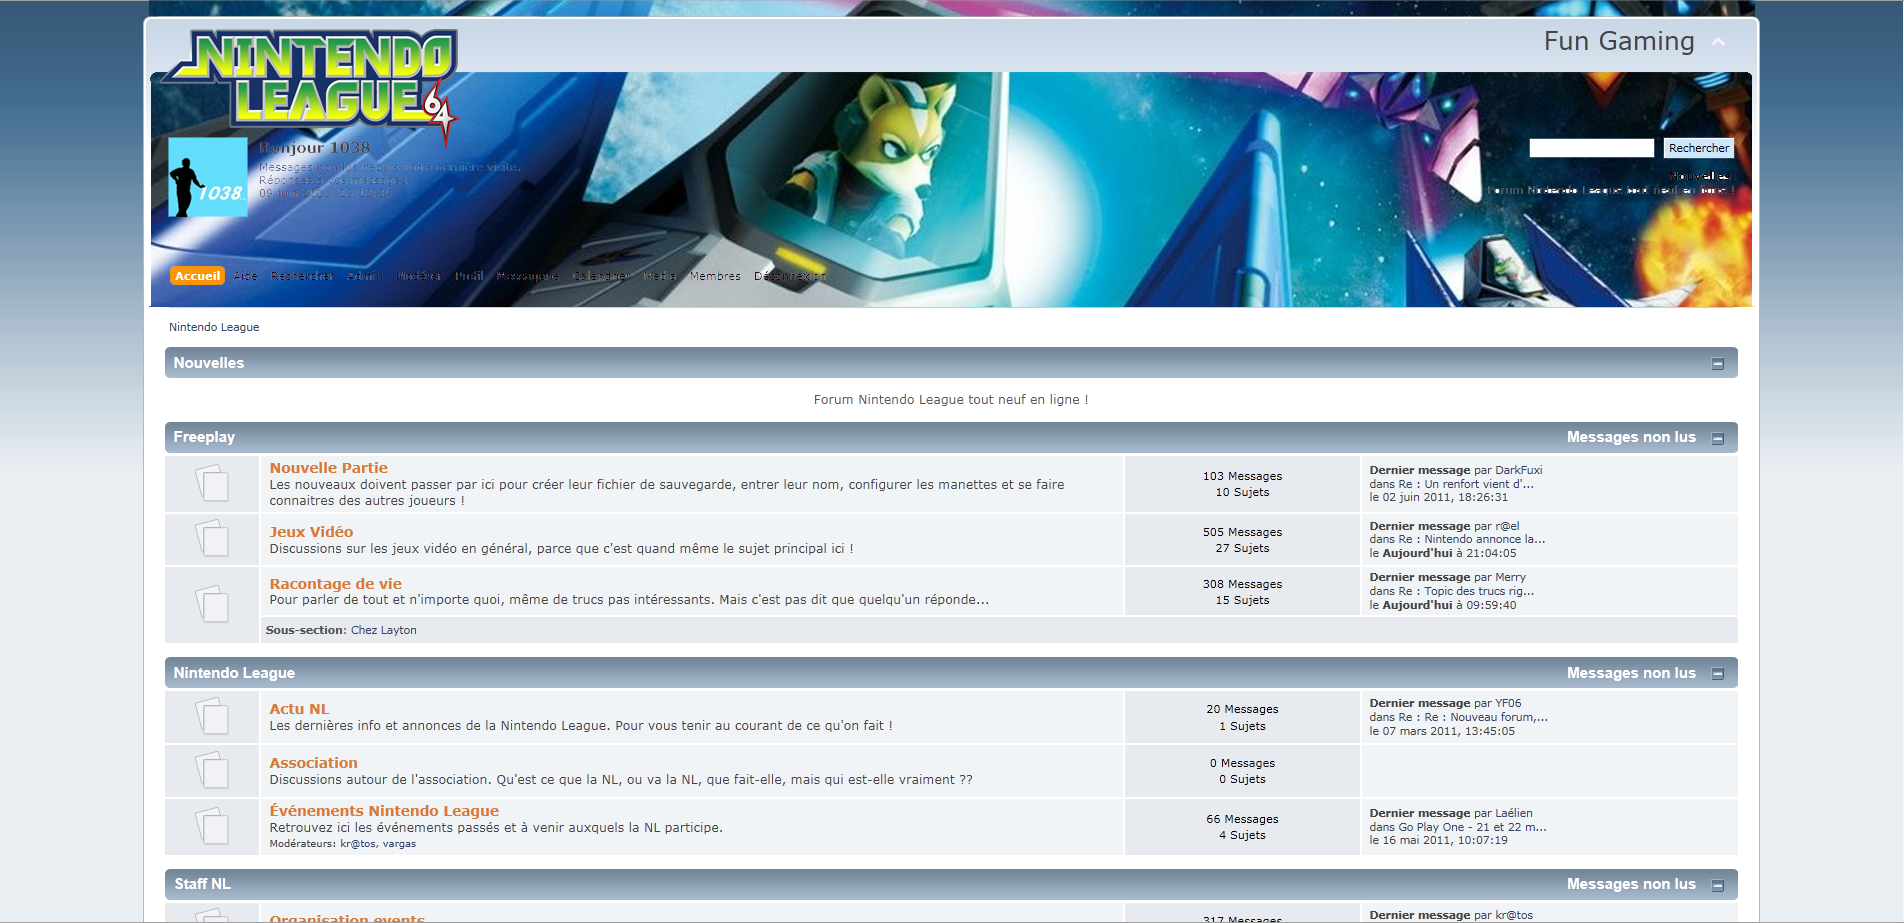Click the board icon for Jeux Vidéo
Image resolution: width=1904 pixels, height=923 pixels.
tap(211, 539)
